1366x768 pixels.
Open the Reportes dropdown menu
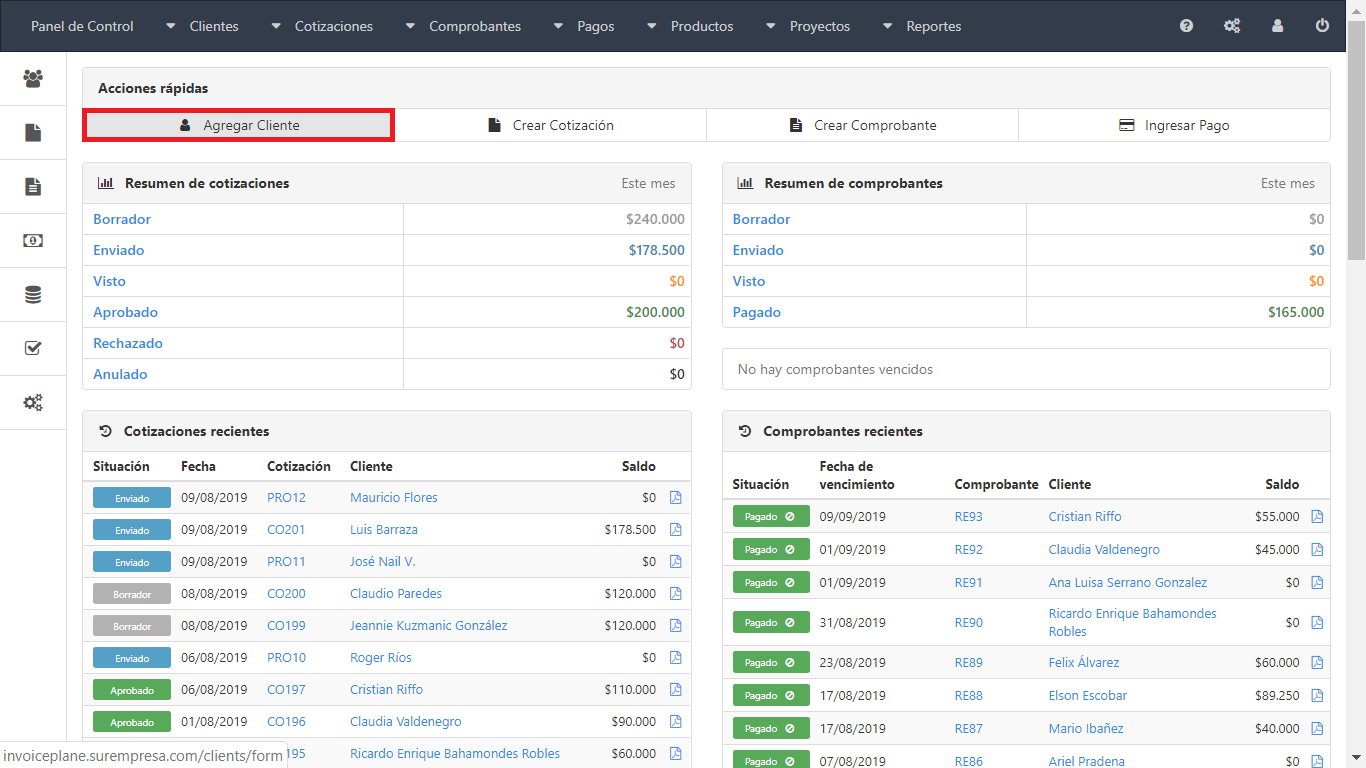[922, 26]
